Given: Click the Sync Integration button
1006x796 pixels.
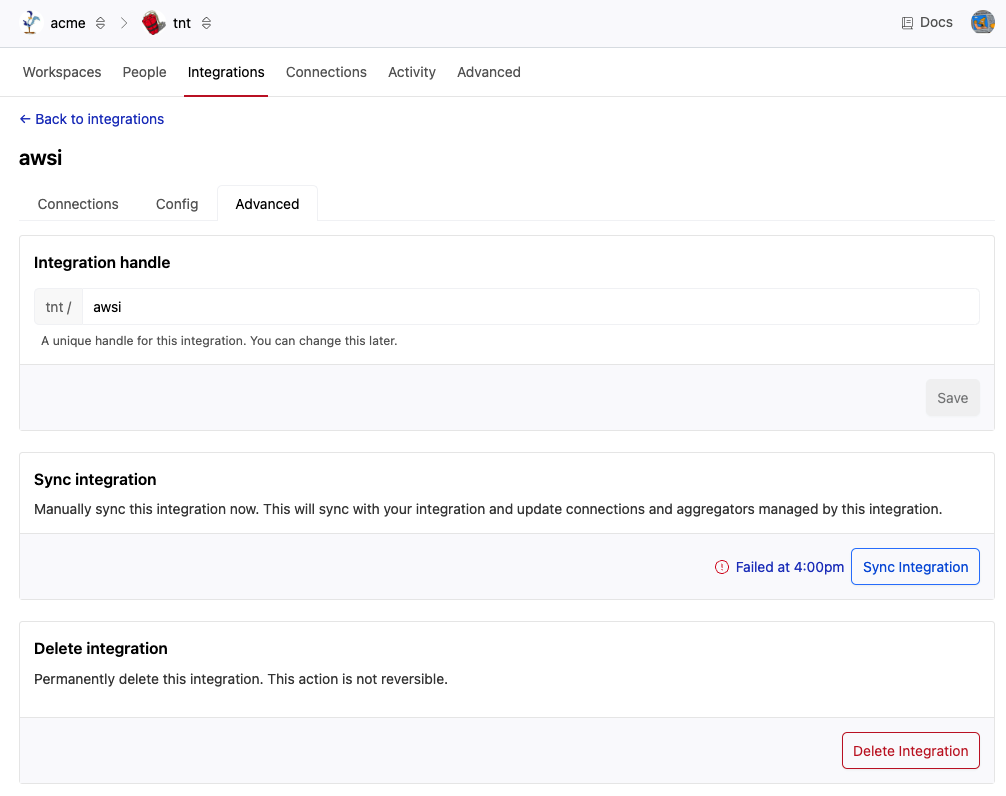Looking at the screenshot, I should click(x=915, y=567).
